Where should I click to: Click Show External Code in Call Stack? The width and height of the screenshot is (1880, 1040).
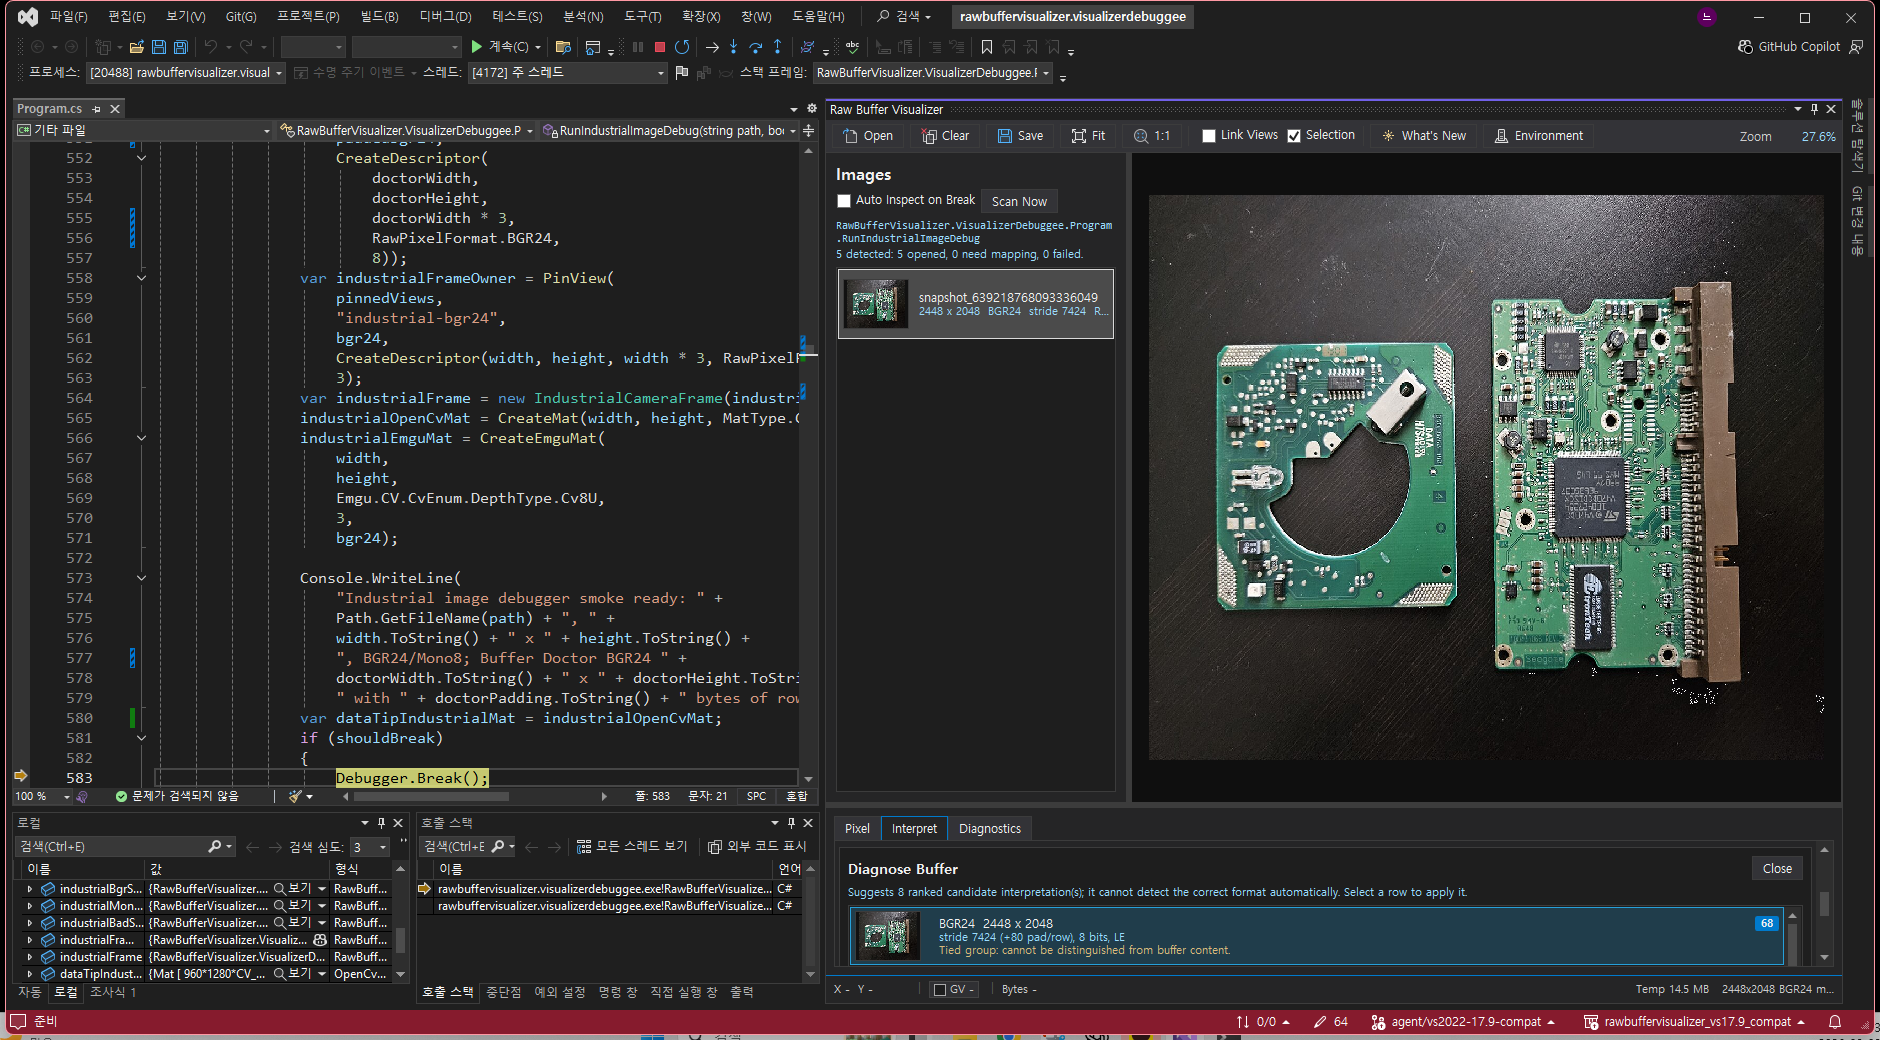(757, 847)
